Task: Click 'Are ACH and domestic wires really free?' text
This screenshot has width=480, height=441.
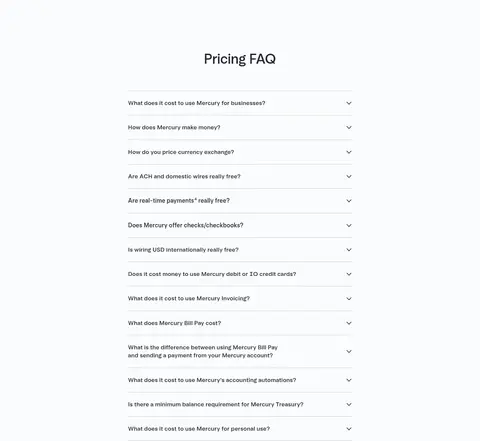Action: click(184, 176)
